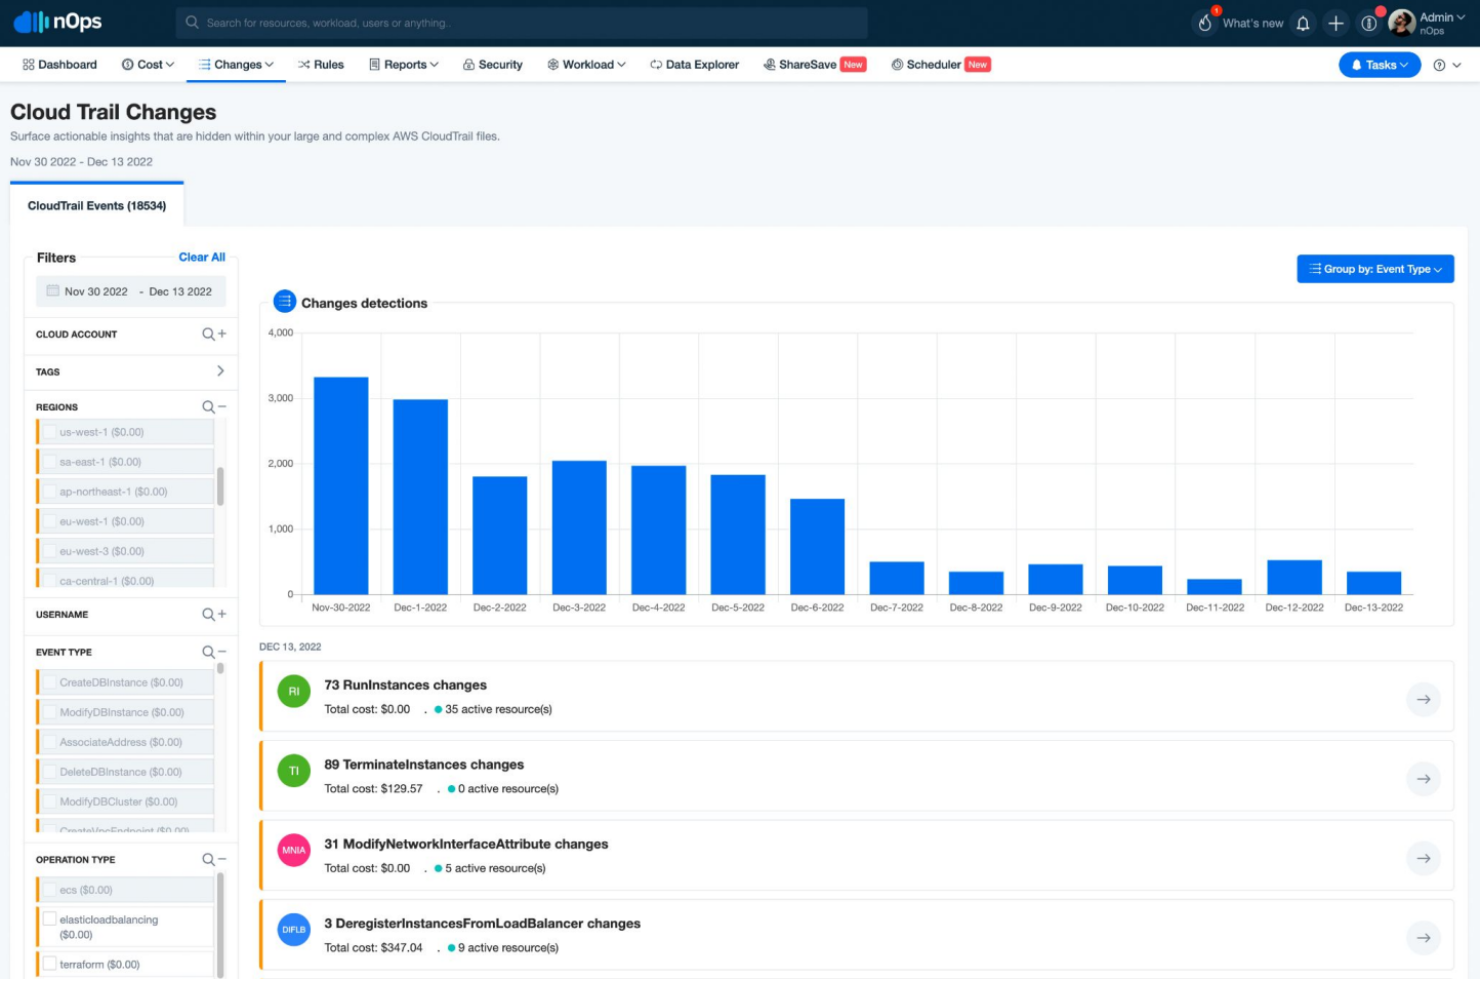Click the Dec-1-2022 chart bar
Image resolution: width=1480 pixels, height=987 pixels.
pos(420,497)
